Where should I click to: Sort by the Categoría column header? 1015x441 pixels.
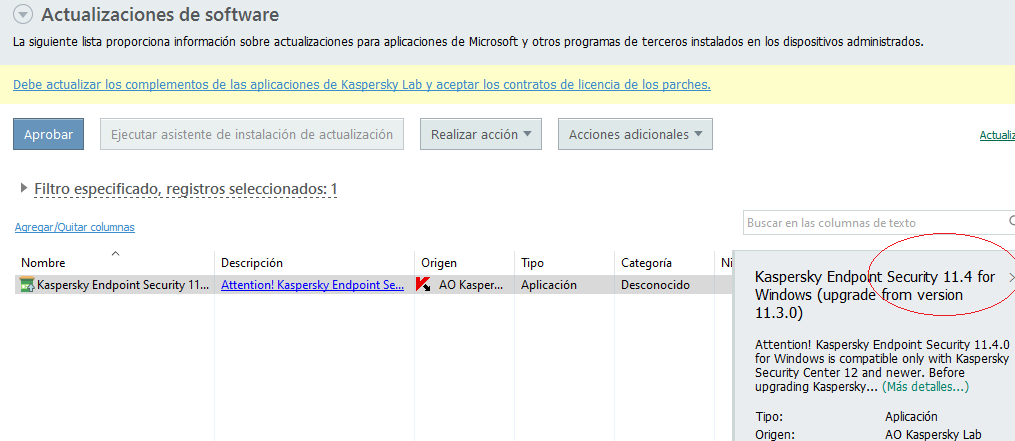coord(646,263)
